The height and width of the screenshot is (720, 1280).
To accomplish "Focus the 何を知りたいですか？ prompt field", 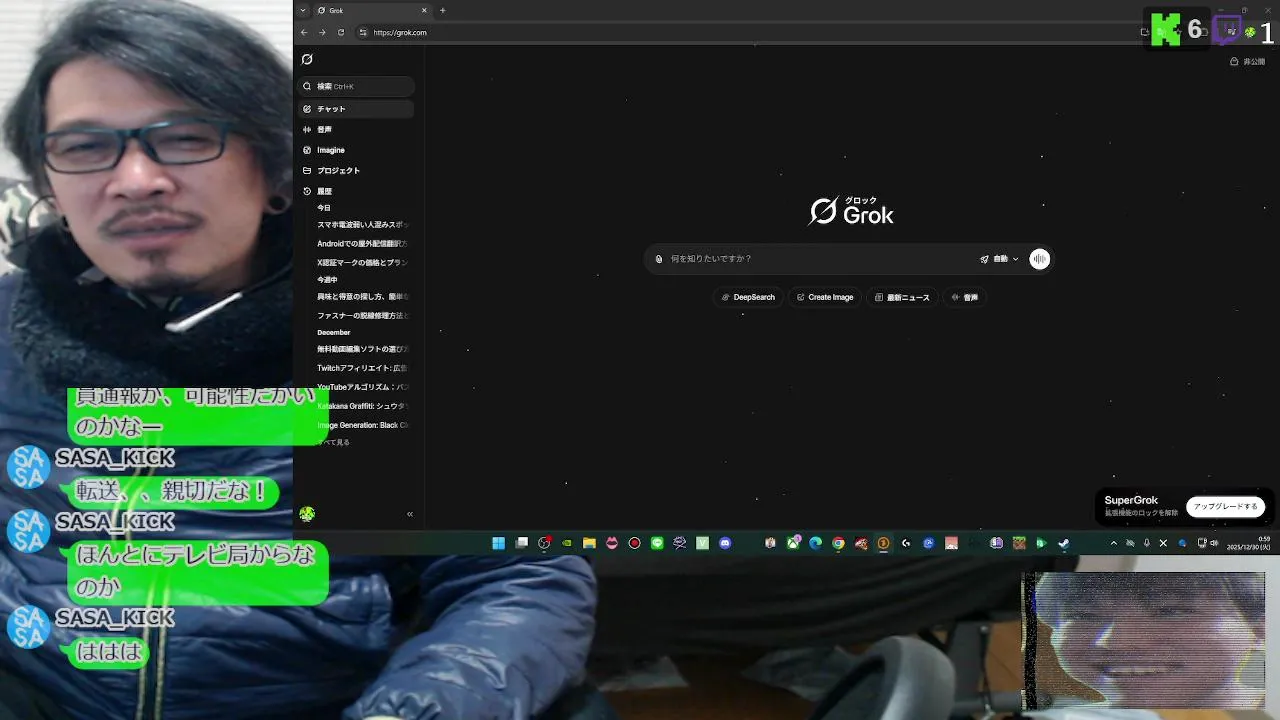I will point(820,259).
